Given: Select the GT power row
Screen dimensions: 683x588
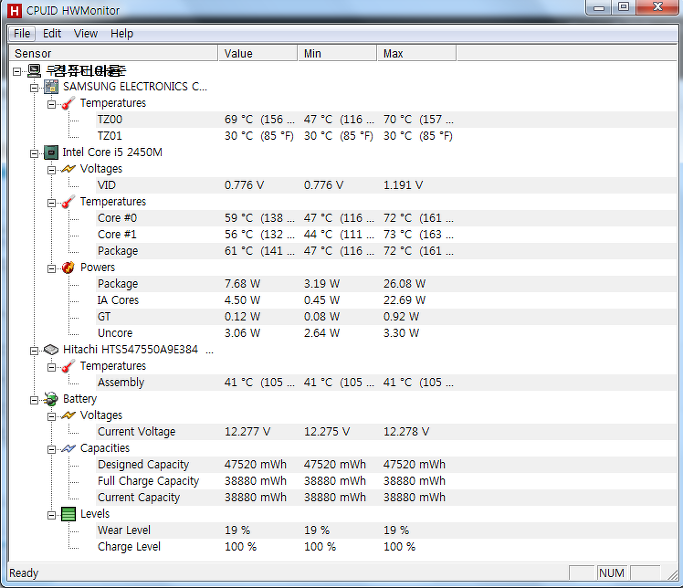Looking at the screenshot, I should tap(386, 317).
